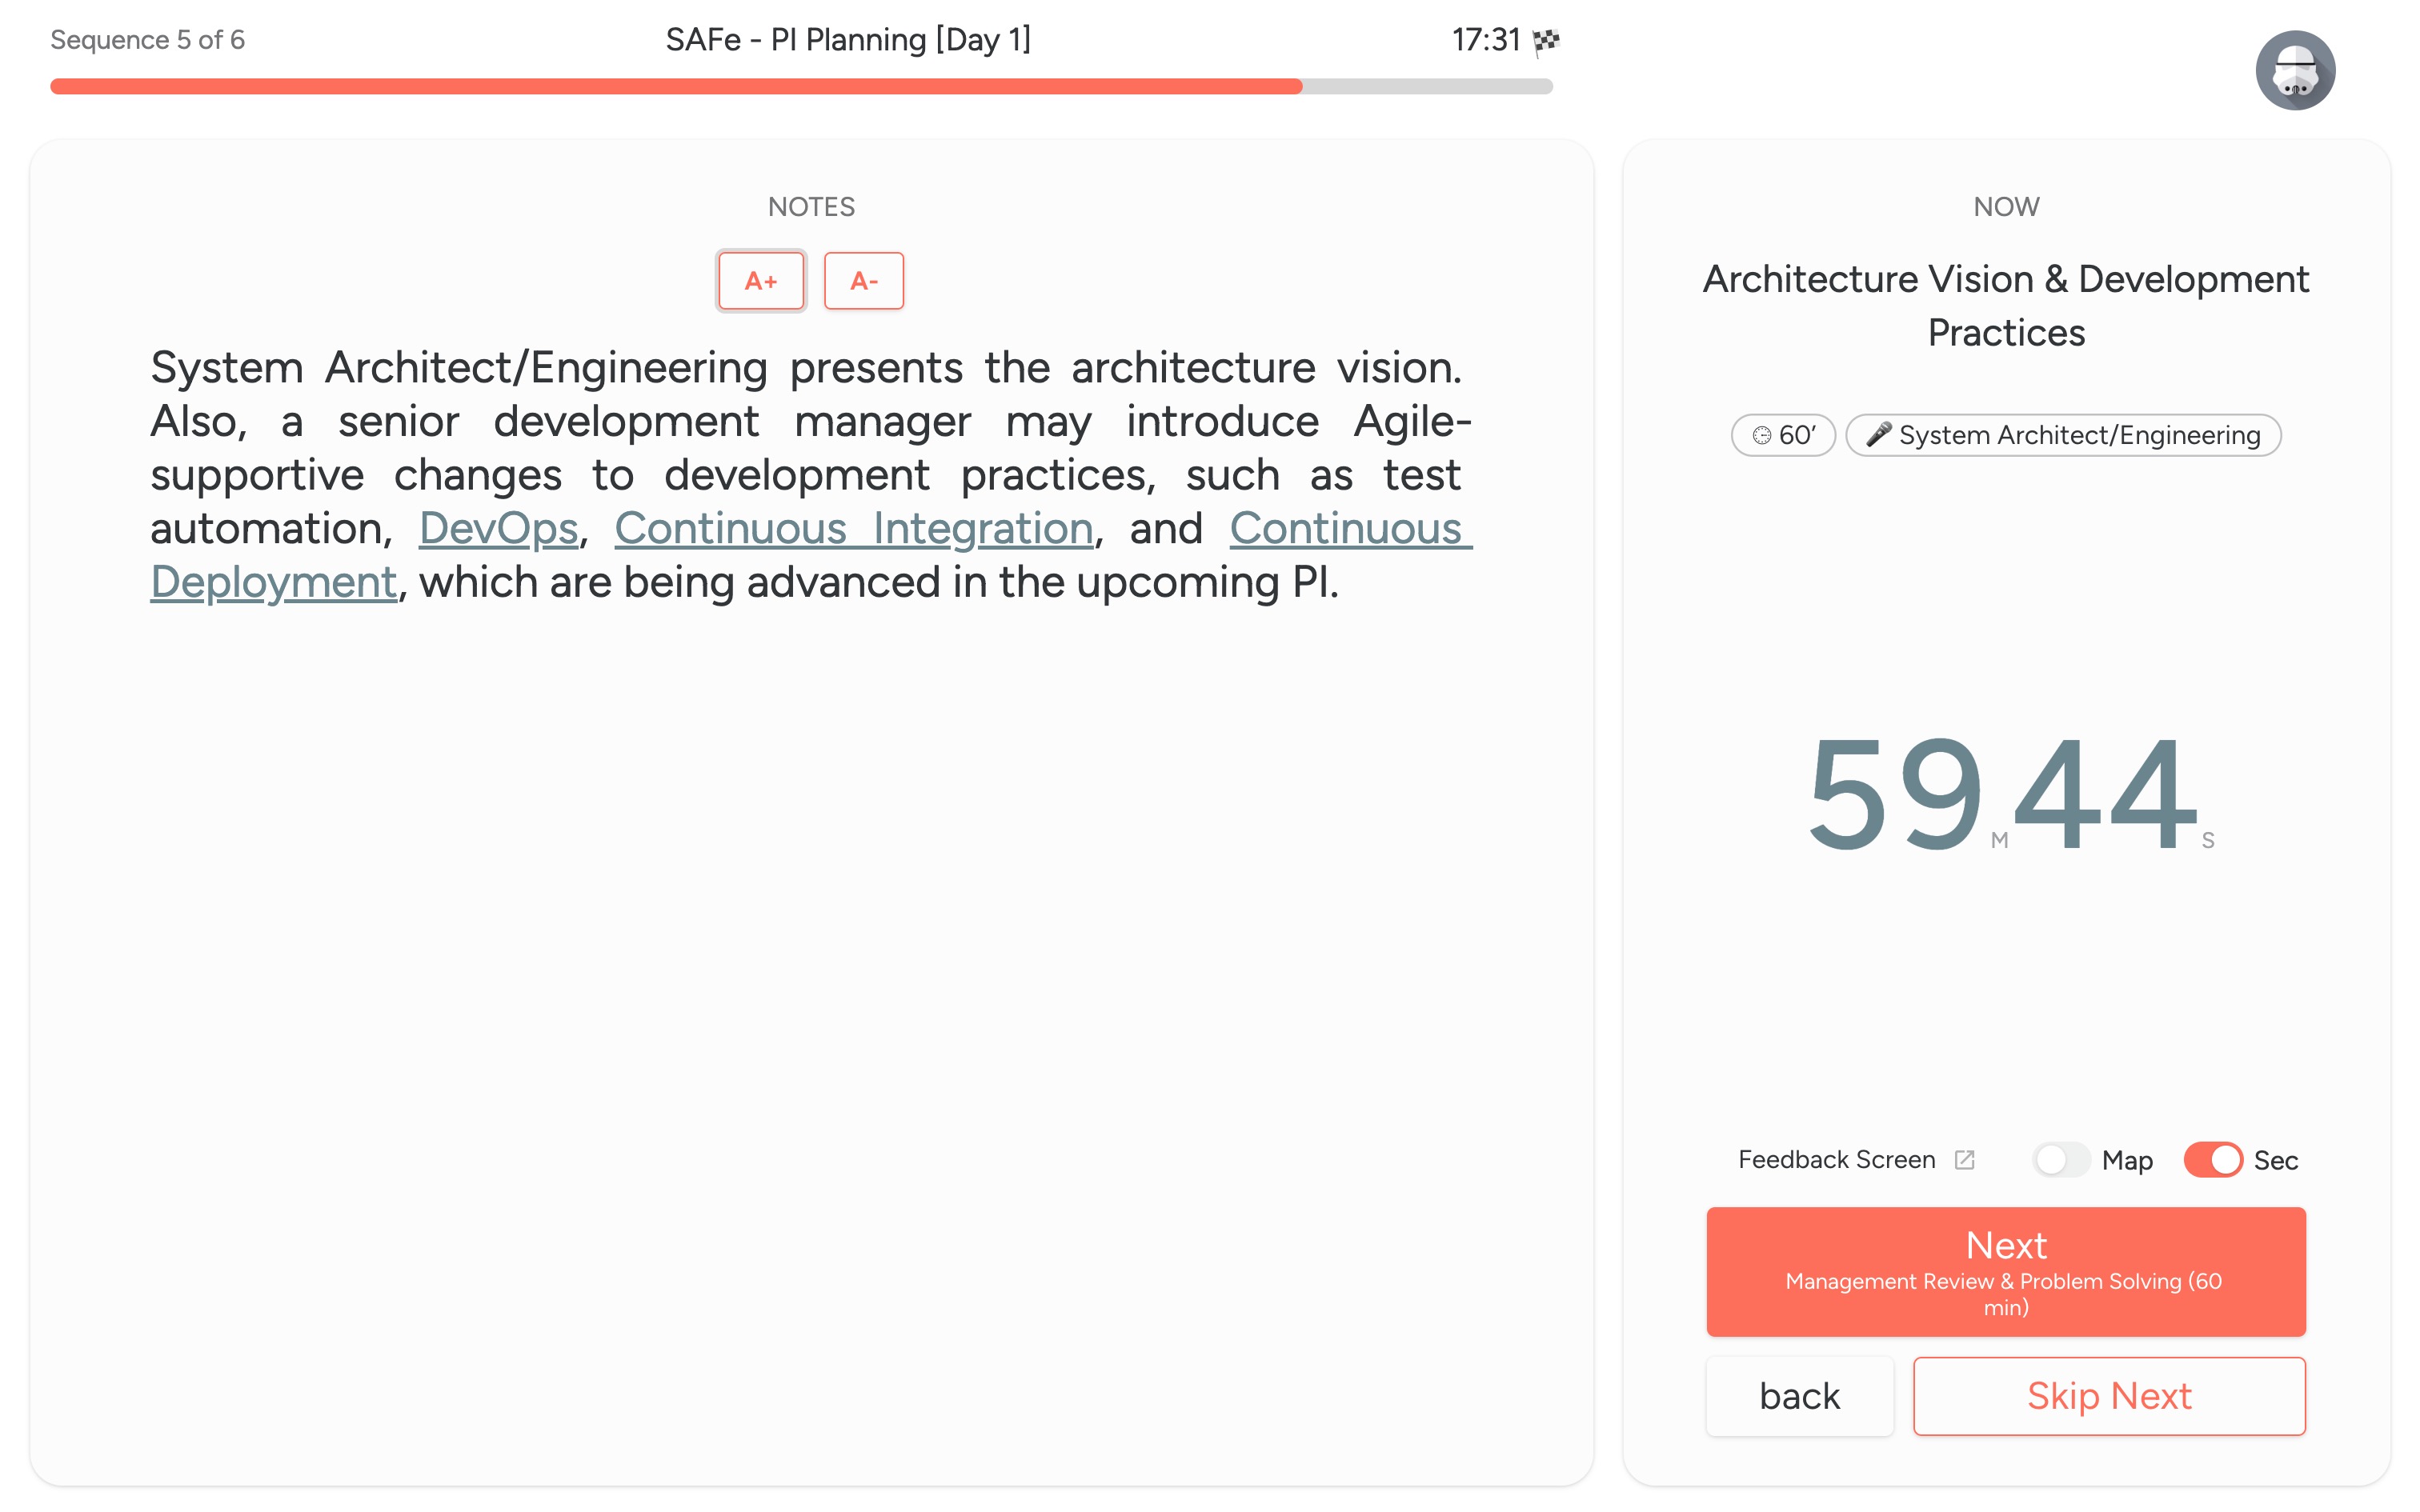Advance to Next: Management Review & Problem Solving
This screenshot has height=1512, width=2420.
click(2006, 1271)
